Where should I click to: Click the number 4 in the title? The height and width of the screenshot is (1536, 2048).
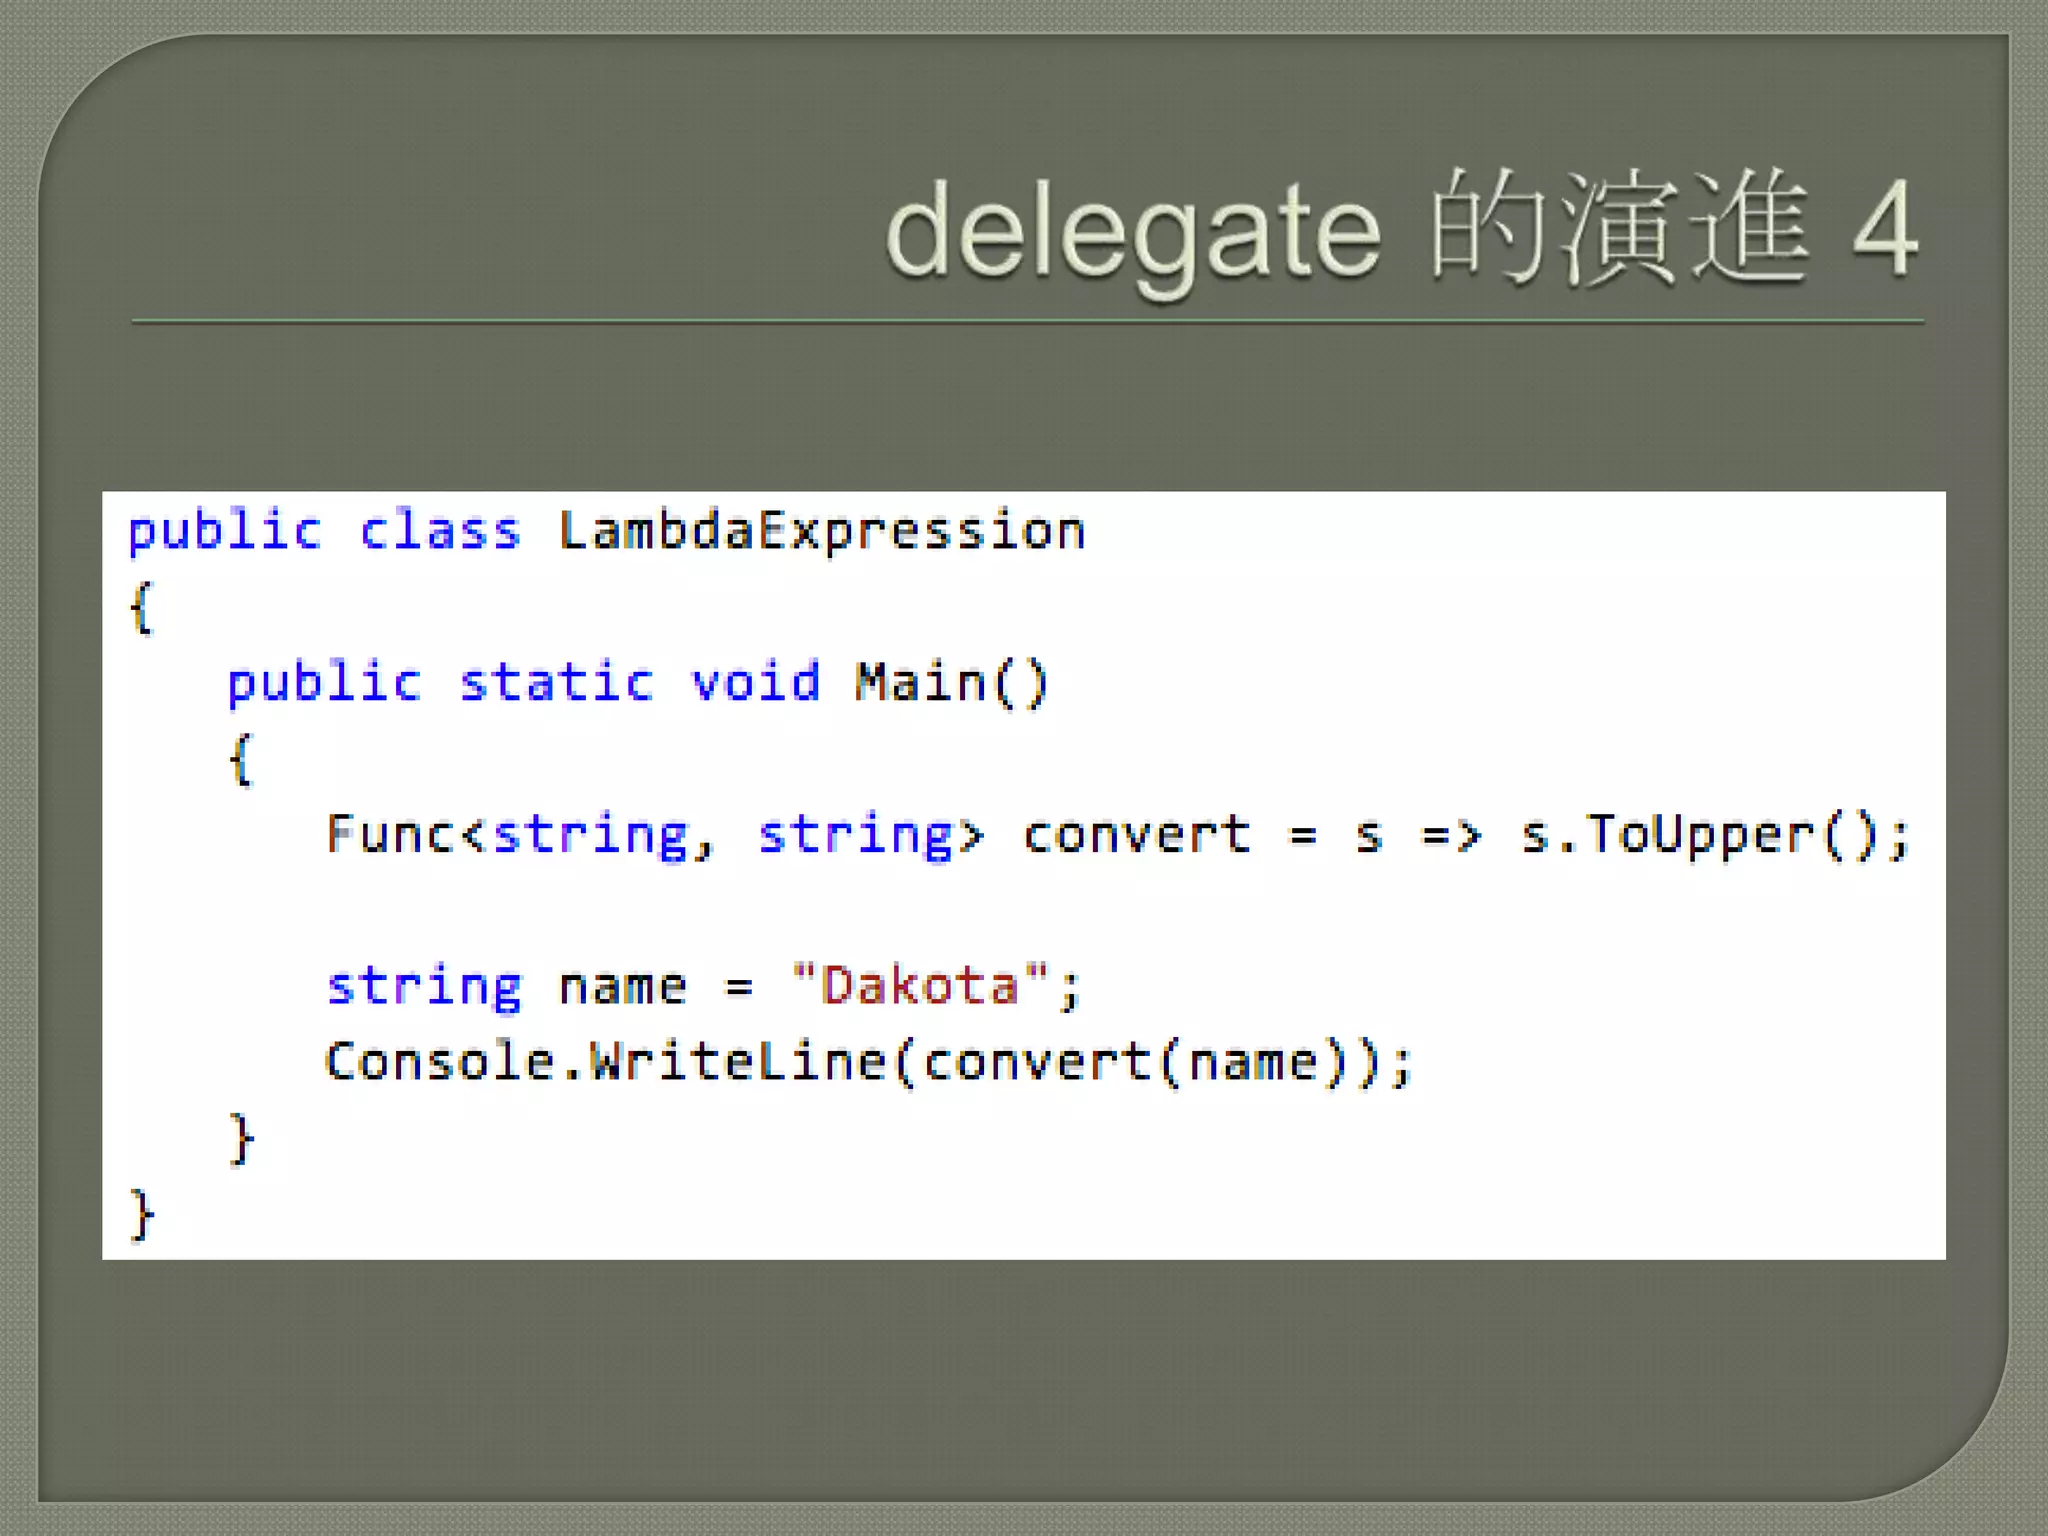1886,230
